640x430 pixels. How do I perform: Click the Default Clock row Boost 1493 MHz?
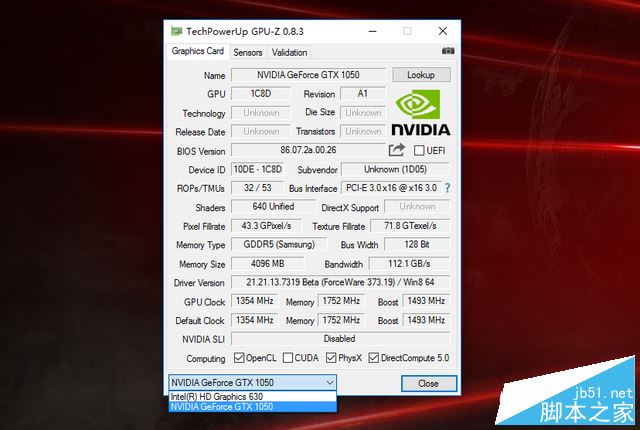[x=426, y=320]
